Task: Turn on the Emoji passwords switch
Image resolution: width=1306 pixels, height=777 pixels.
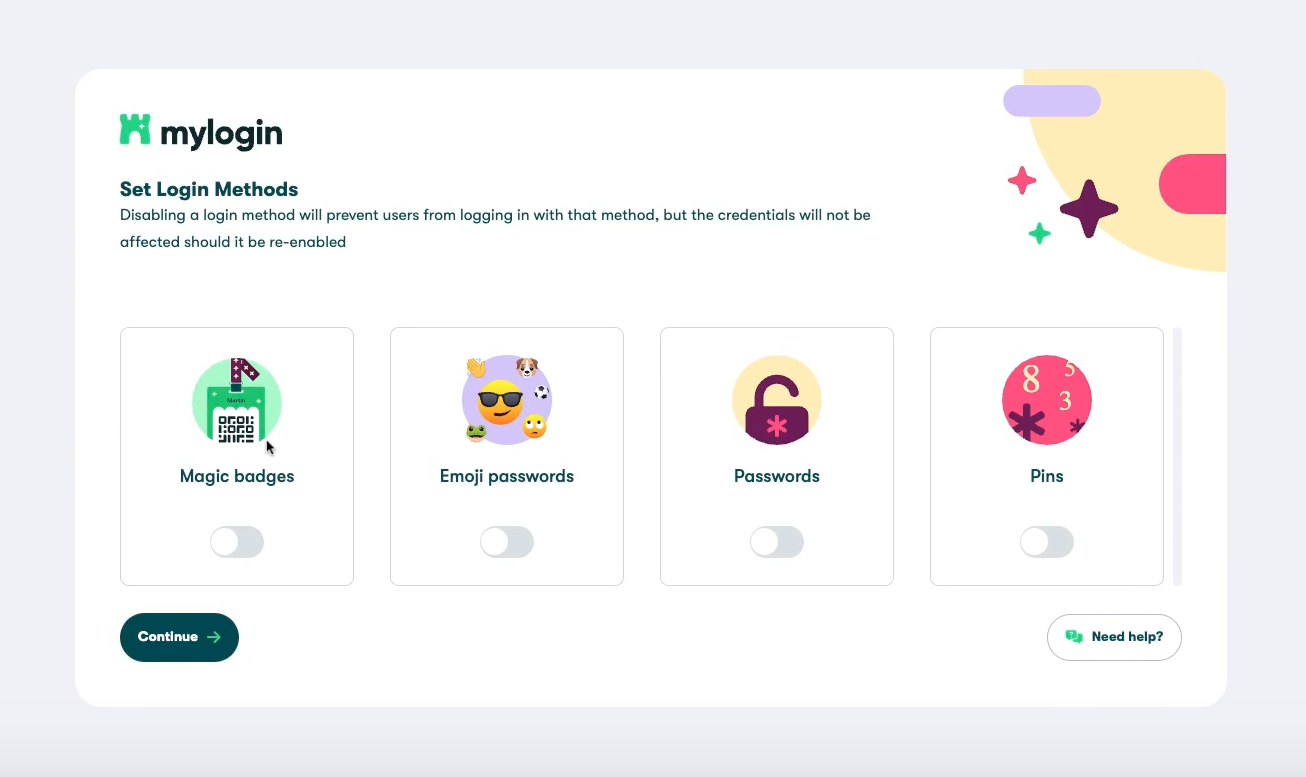Action: pos(507,542)
